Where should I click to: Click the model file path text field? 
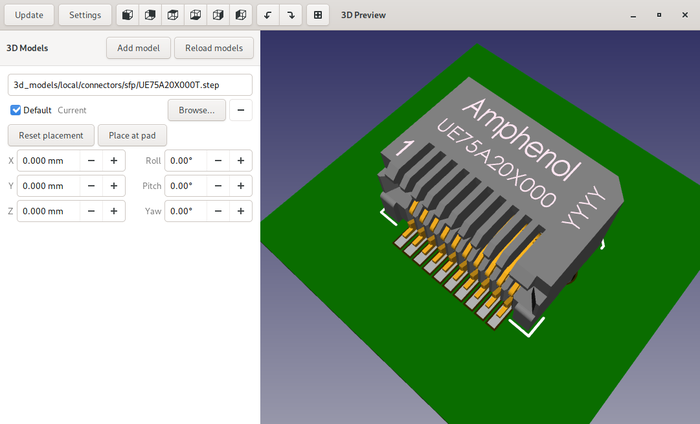[x=130, y=85]
